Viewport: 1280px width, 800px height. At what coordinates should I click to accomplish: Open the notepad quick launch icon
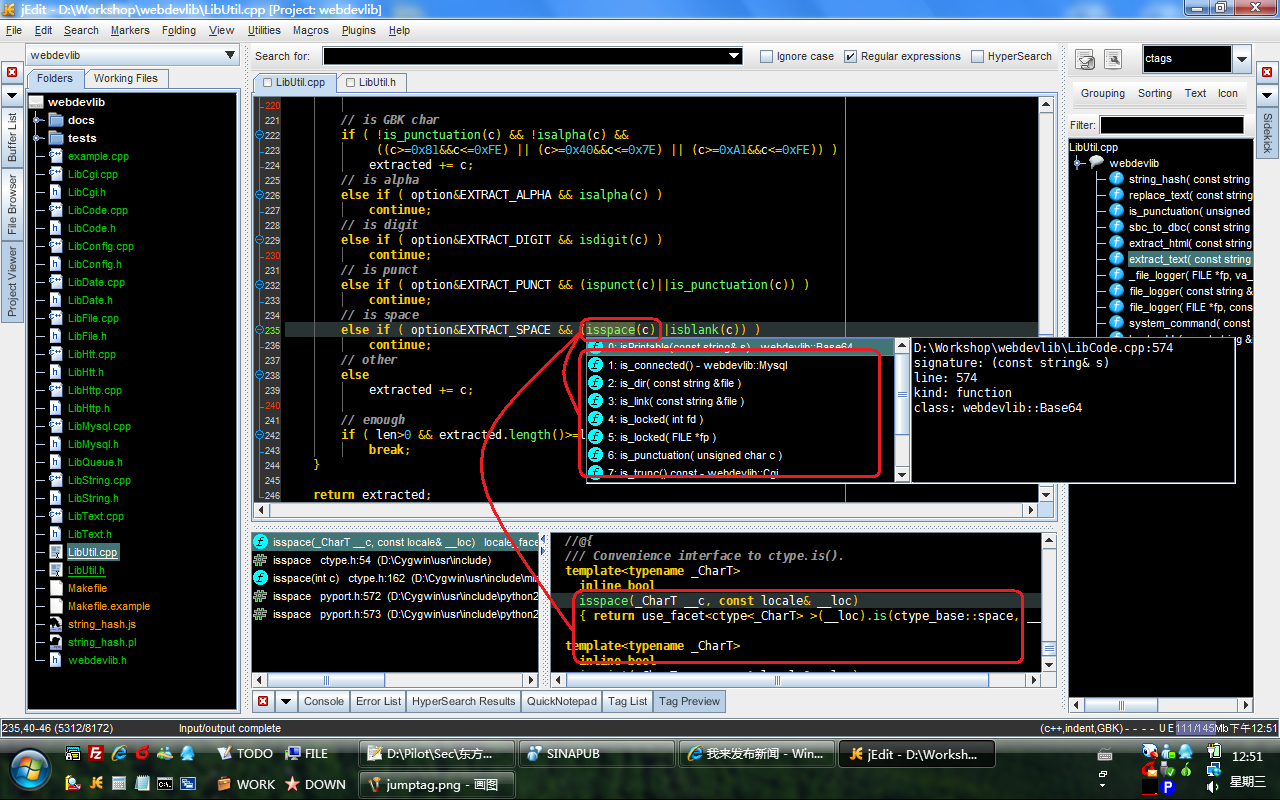[x=142, y=784]
